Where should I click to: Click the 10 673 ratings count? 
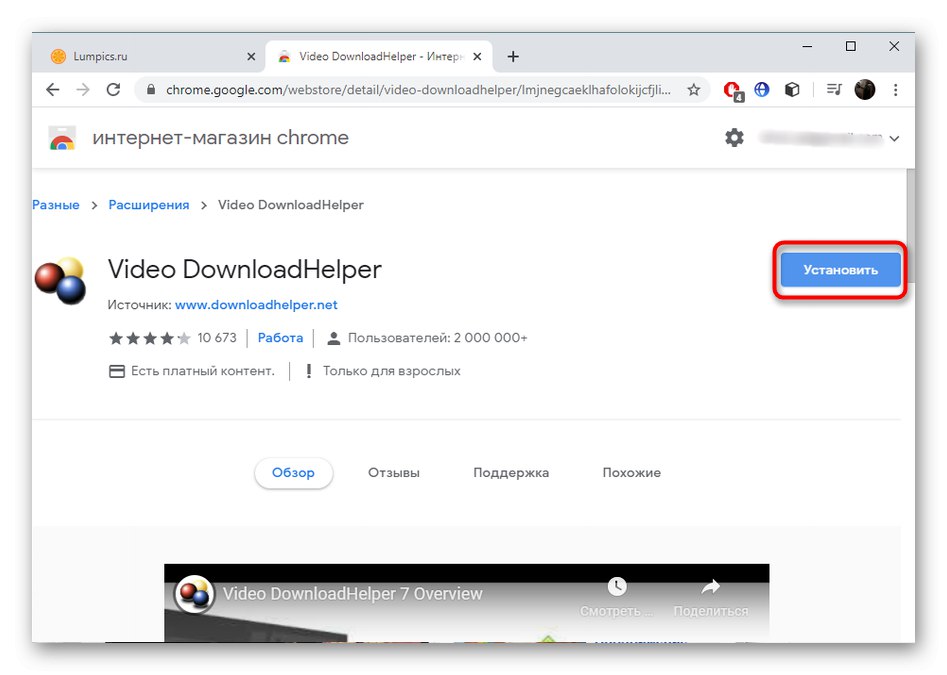pos(217,338)
